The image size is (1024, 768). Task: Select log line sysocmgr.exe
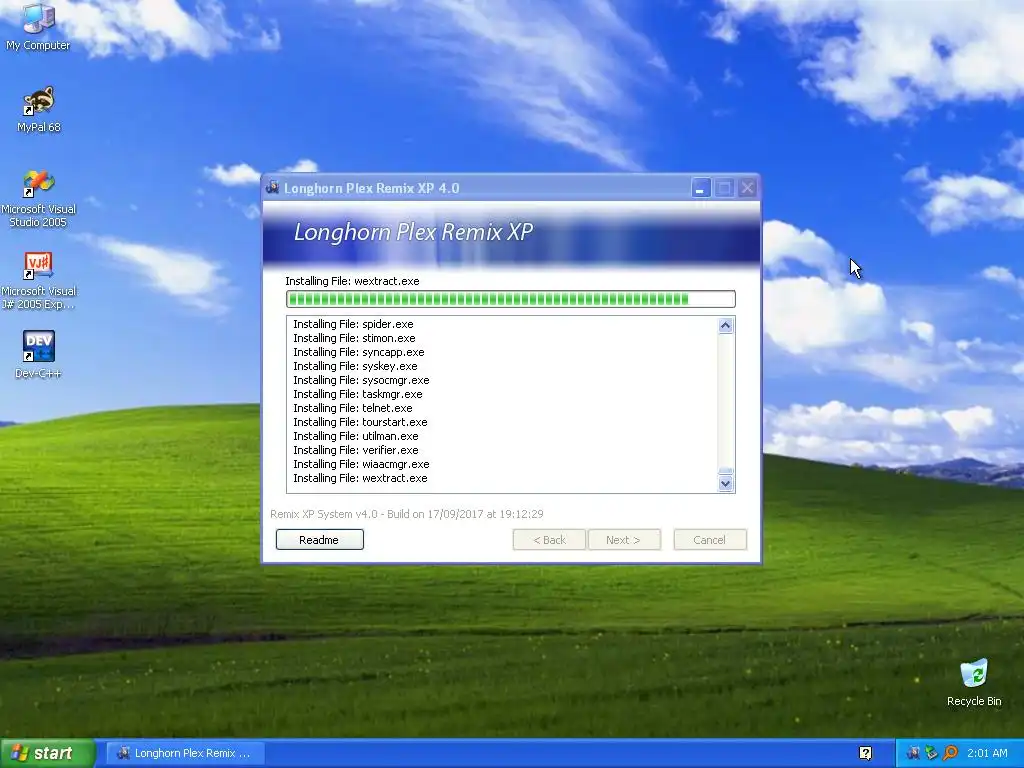361,380
